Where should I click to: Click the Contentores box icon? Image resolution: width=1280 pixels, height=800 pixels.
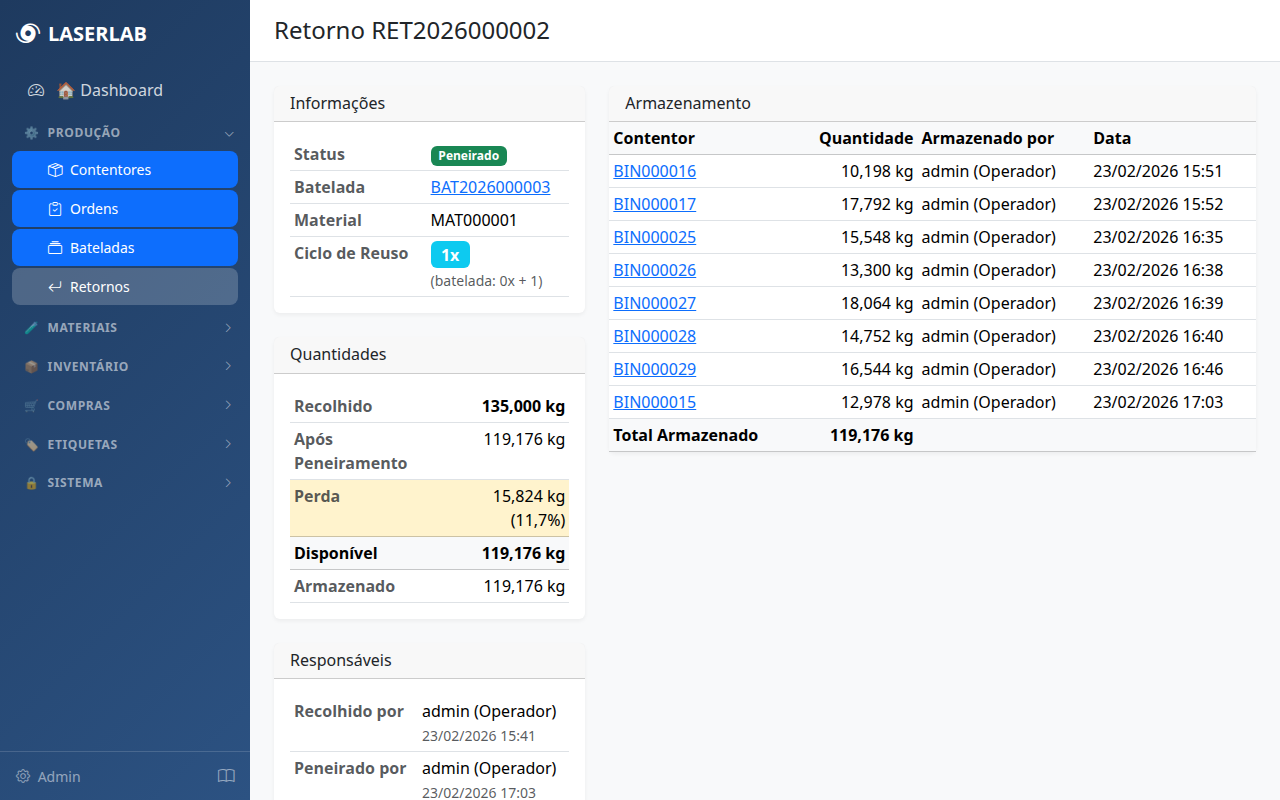[x=55, y=170]
